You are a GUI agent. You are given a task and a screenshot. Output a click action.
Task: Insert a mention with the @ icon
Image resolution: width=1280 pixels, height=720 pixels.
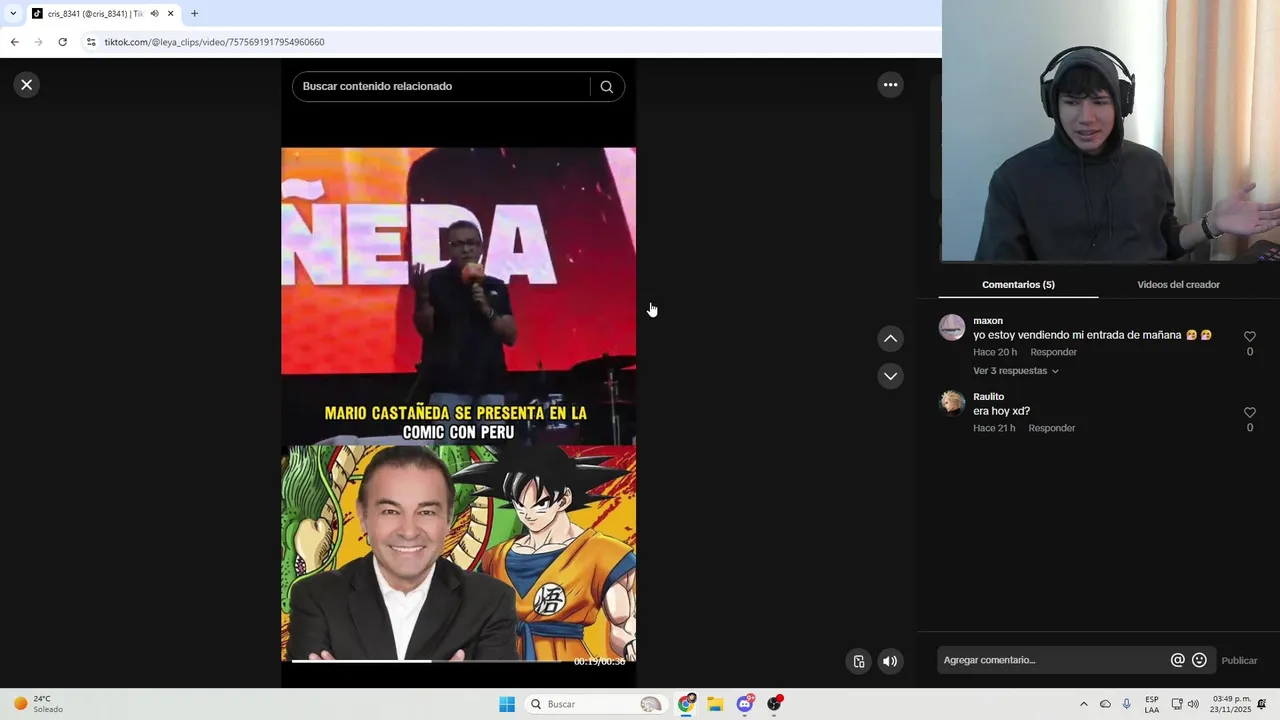point(1178,660)
